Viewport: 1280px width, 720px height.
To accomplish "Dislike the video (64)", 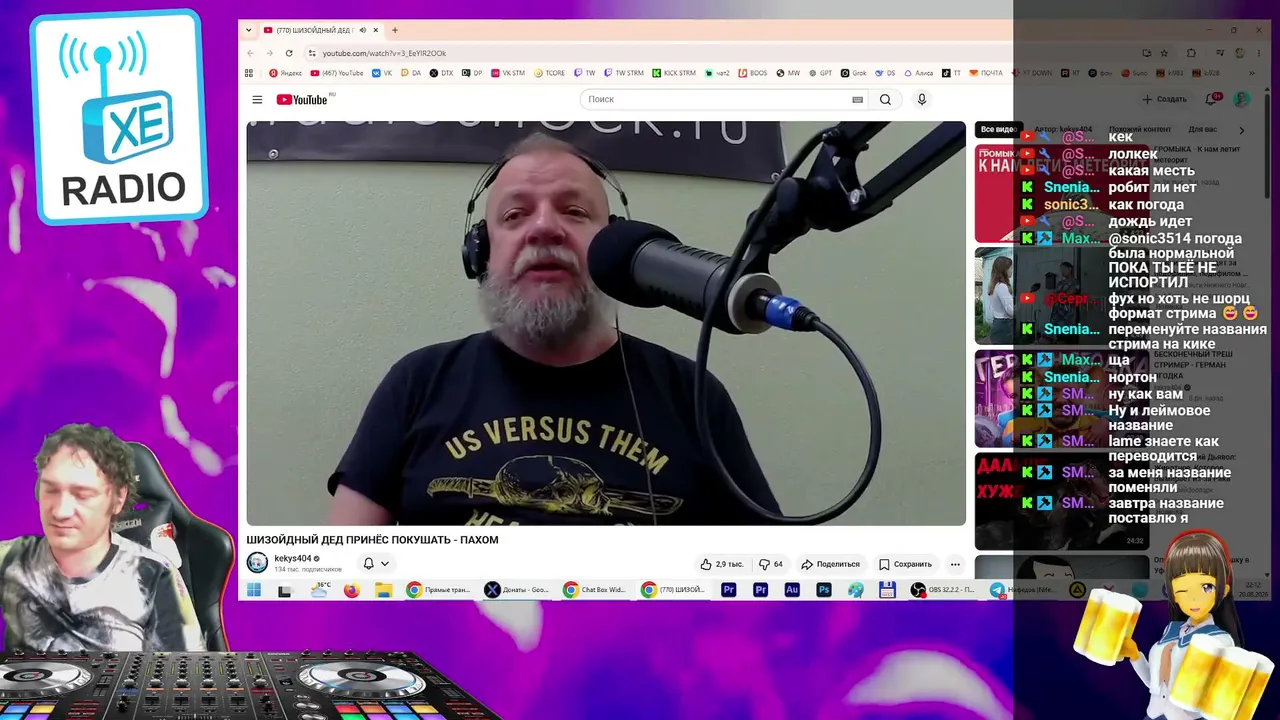I will click(771, 564).
